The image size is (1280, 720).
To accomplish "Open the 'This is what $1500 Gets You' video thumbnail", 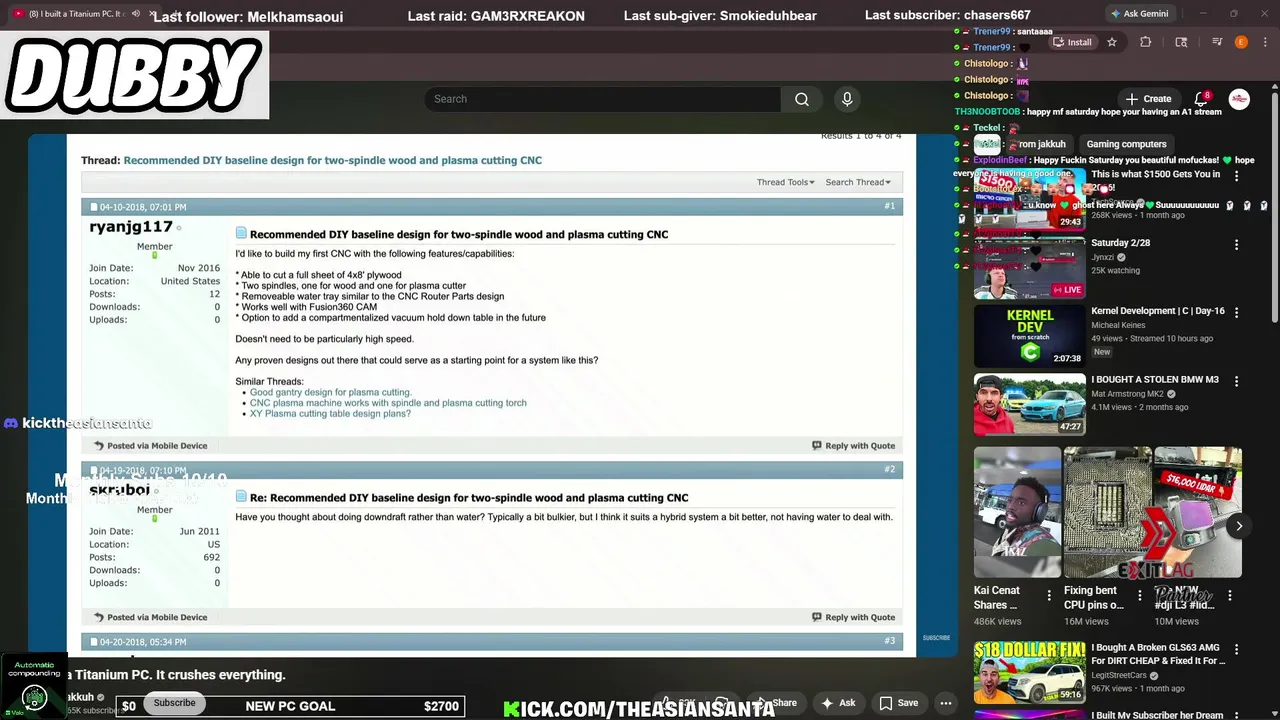I will pos(1029,199).
